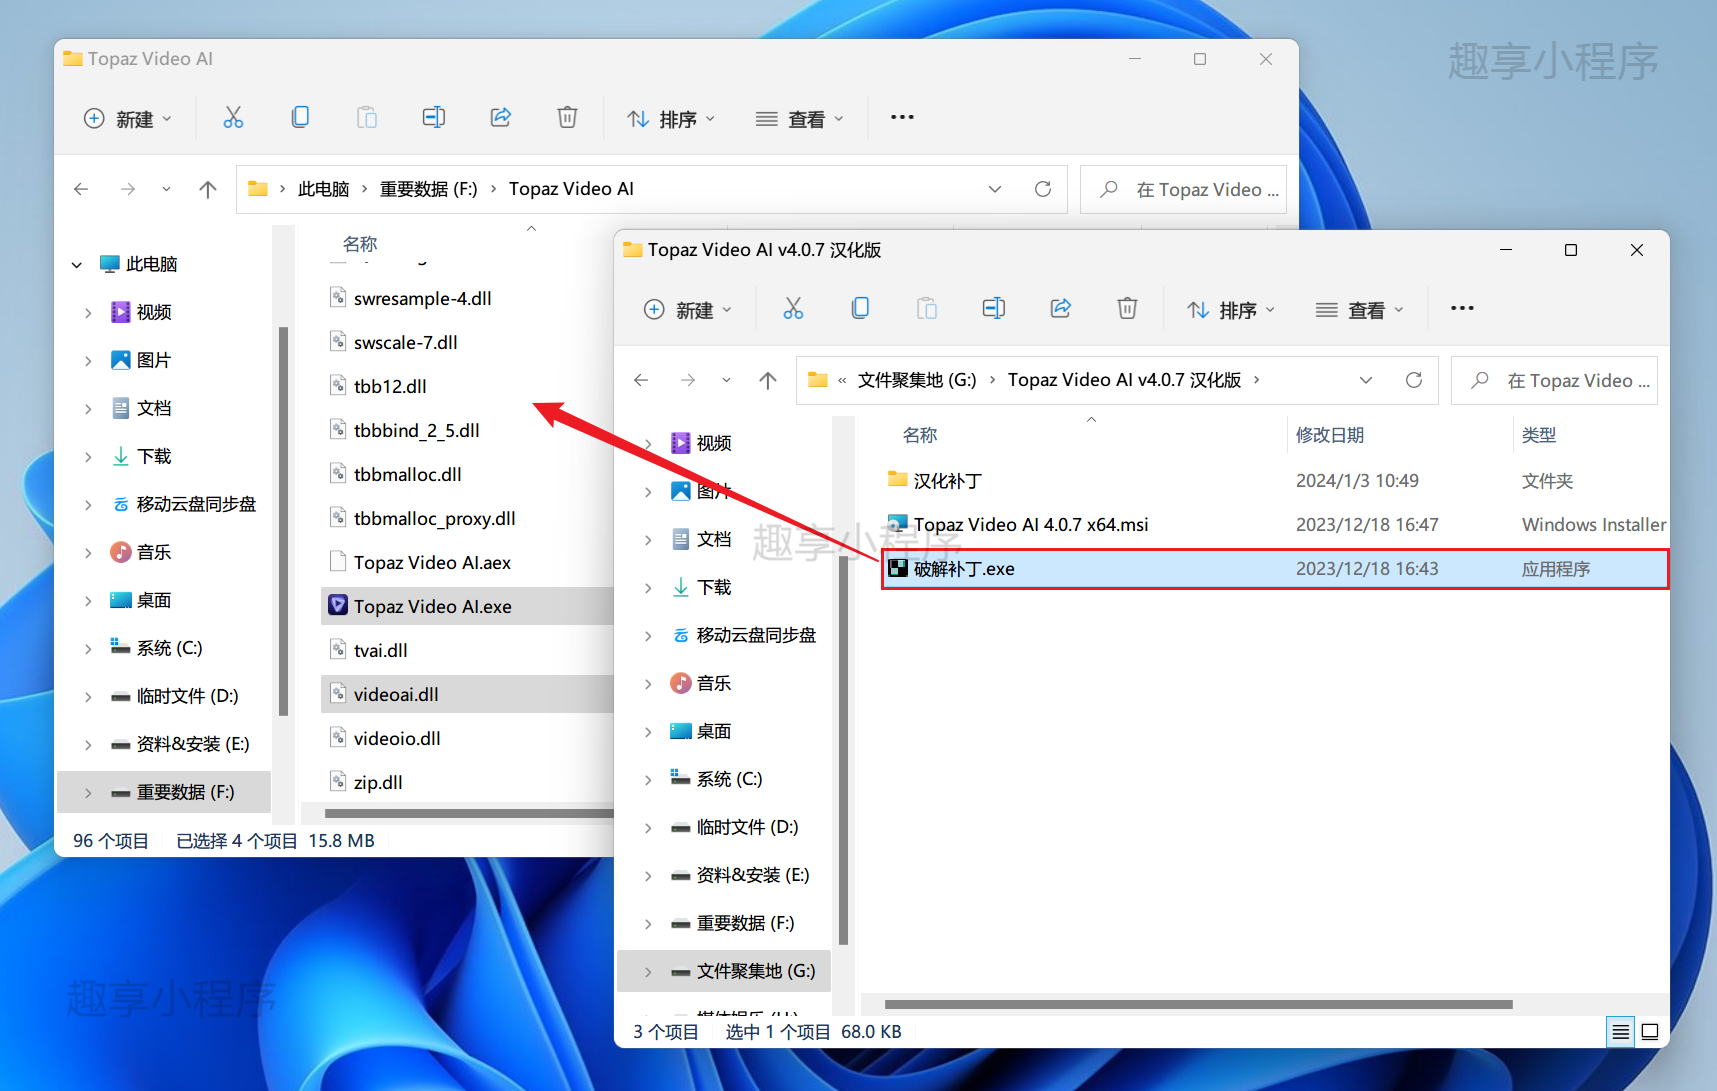Open recent locations dropdown in Topaz Video AI window

point(166,189)
